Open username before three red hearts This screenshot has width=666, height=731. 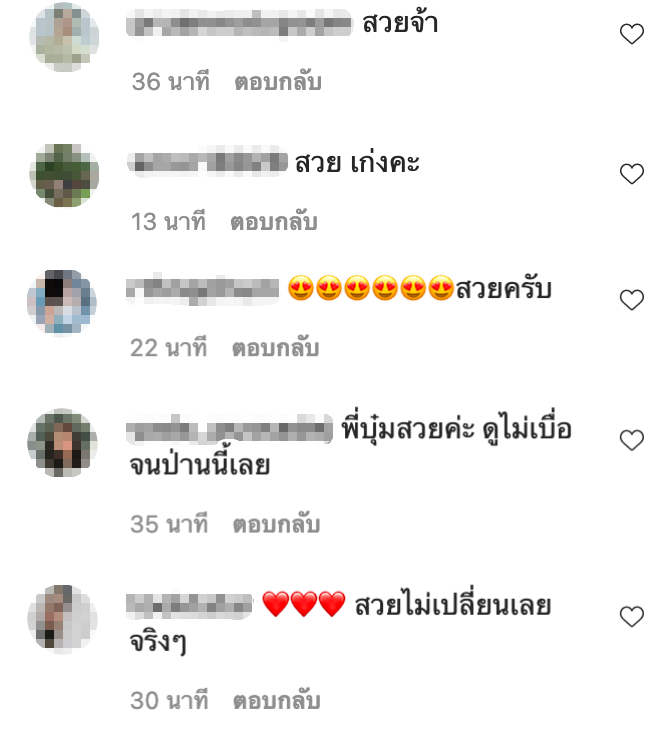(189, 605)
